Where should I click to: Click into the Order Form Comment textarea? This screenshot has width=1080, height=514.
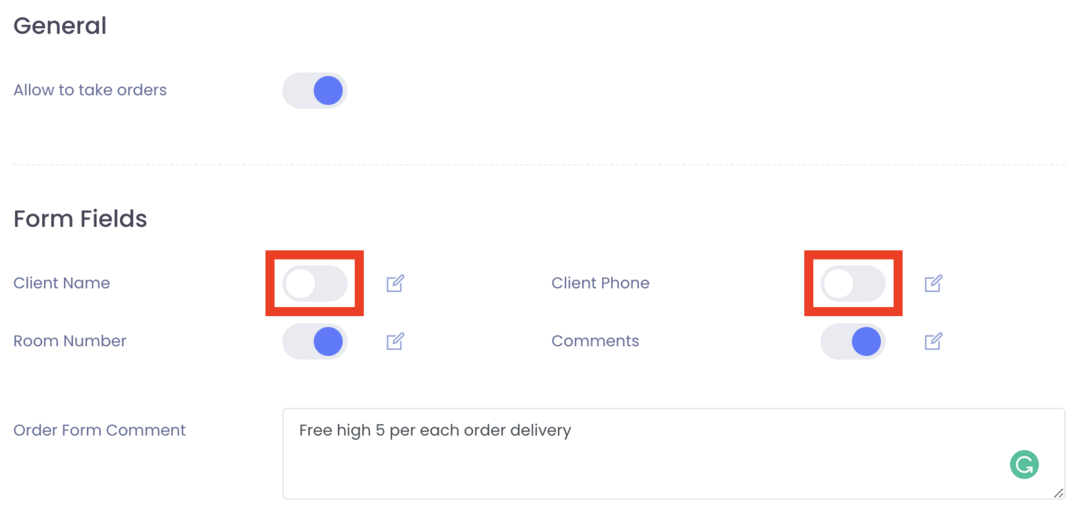[x=674, y=453]
